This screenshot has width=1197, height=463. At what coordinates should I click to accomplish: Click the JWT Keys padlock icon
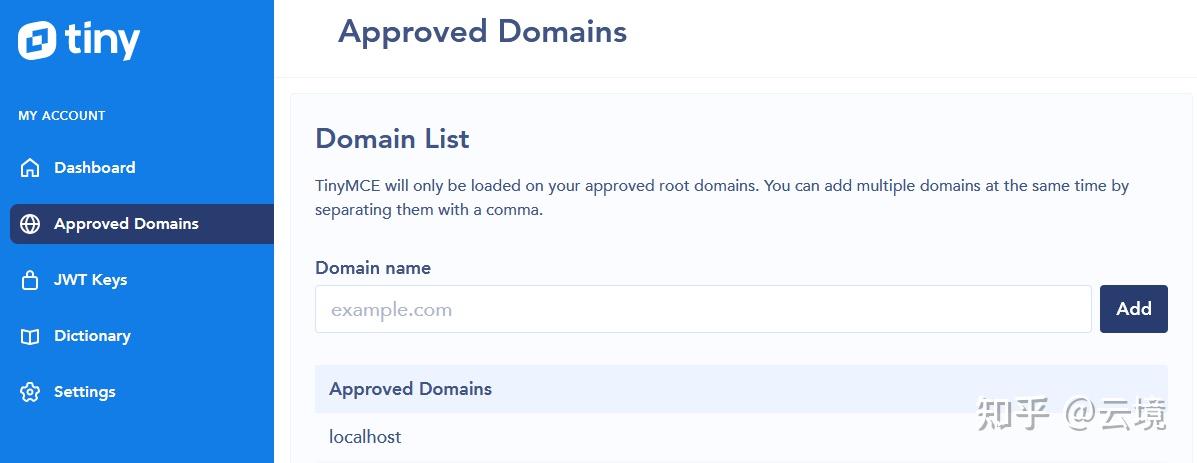30,280
